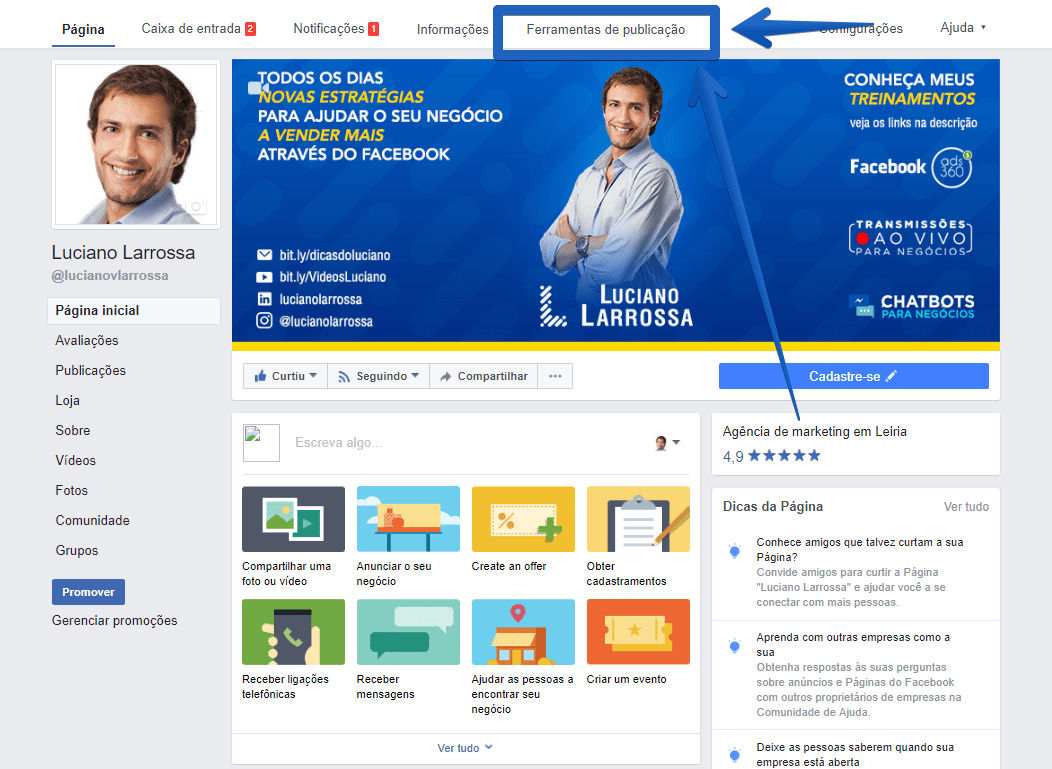Click the profile picture of Luciano Larrossa

pyautogui.click(x=136, y=144)
